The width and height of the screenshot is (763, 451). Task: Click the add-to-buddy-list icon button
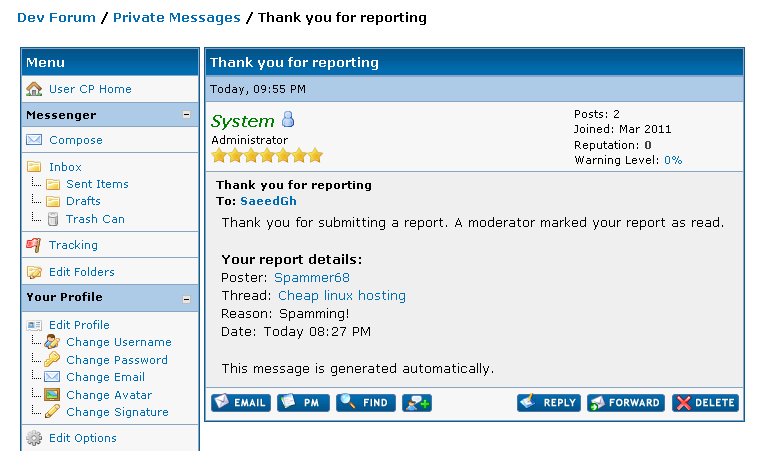pyautogui.click(x=417, y=403)
